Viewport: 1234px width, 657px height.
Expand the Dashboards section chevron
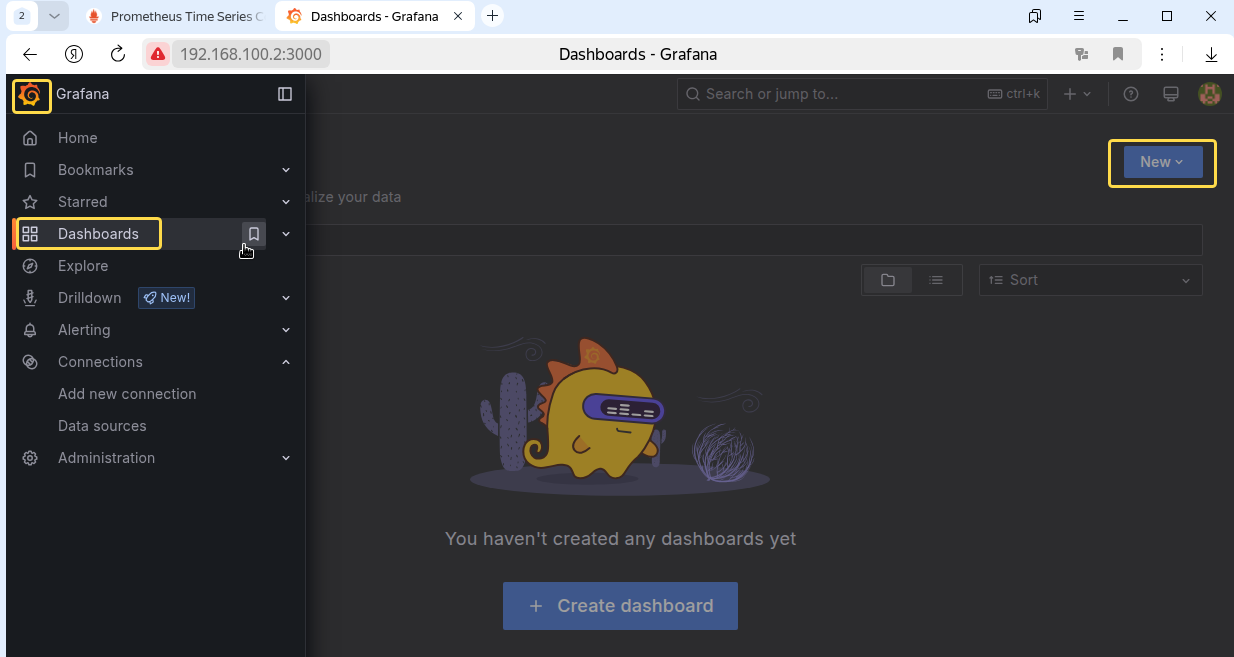286,234
